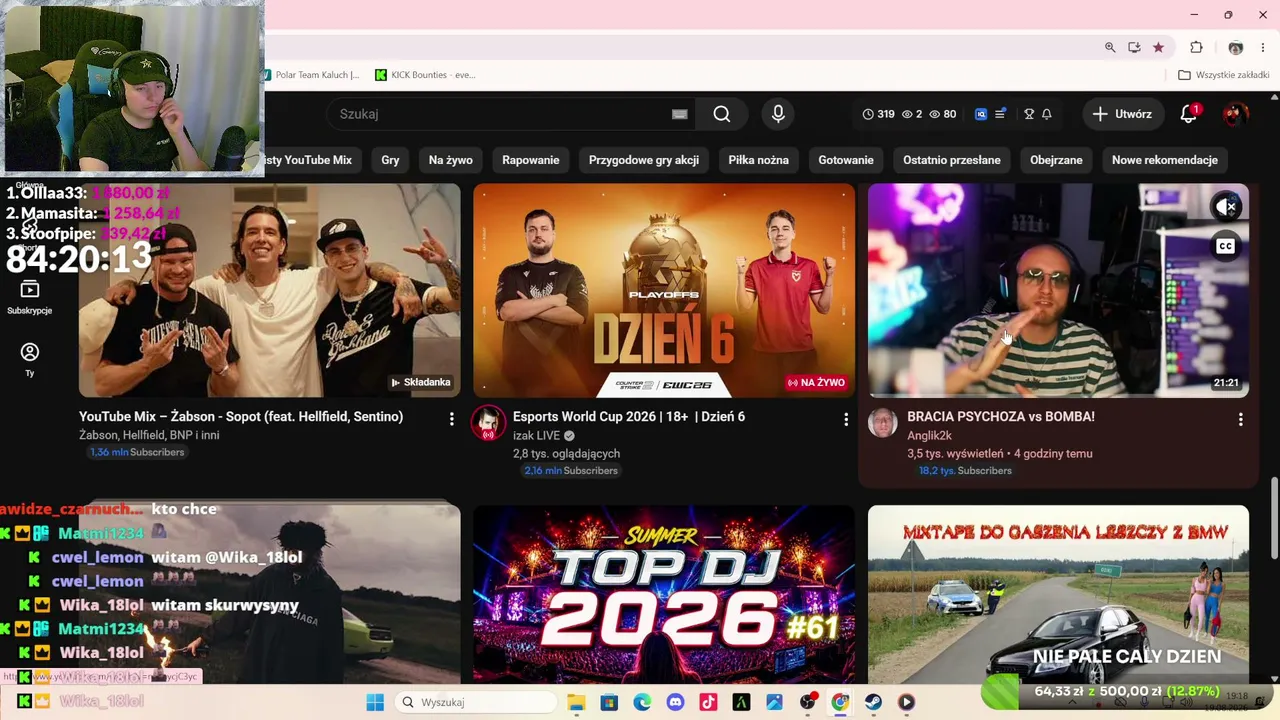1280x720 pixels.
Task: Visit the izak LIVE channel name link
Action: (x=536, y=436)
